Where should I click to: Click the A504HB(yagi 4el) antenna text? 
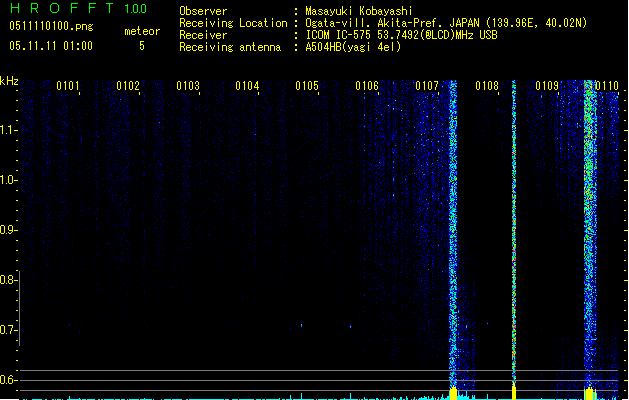[x=353, y=47]
